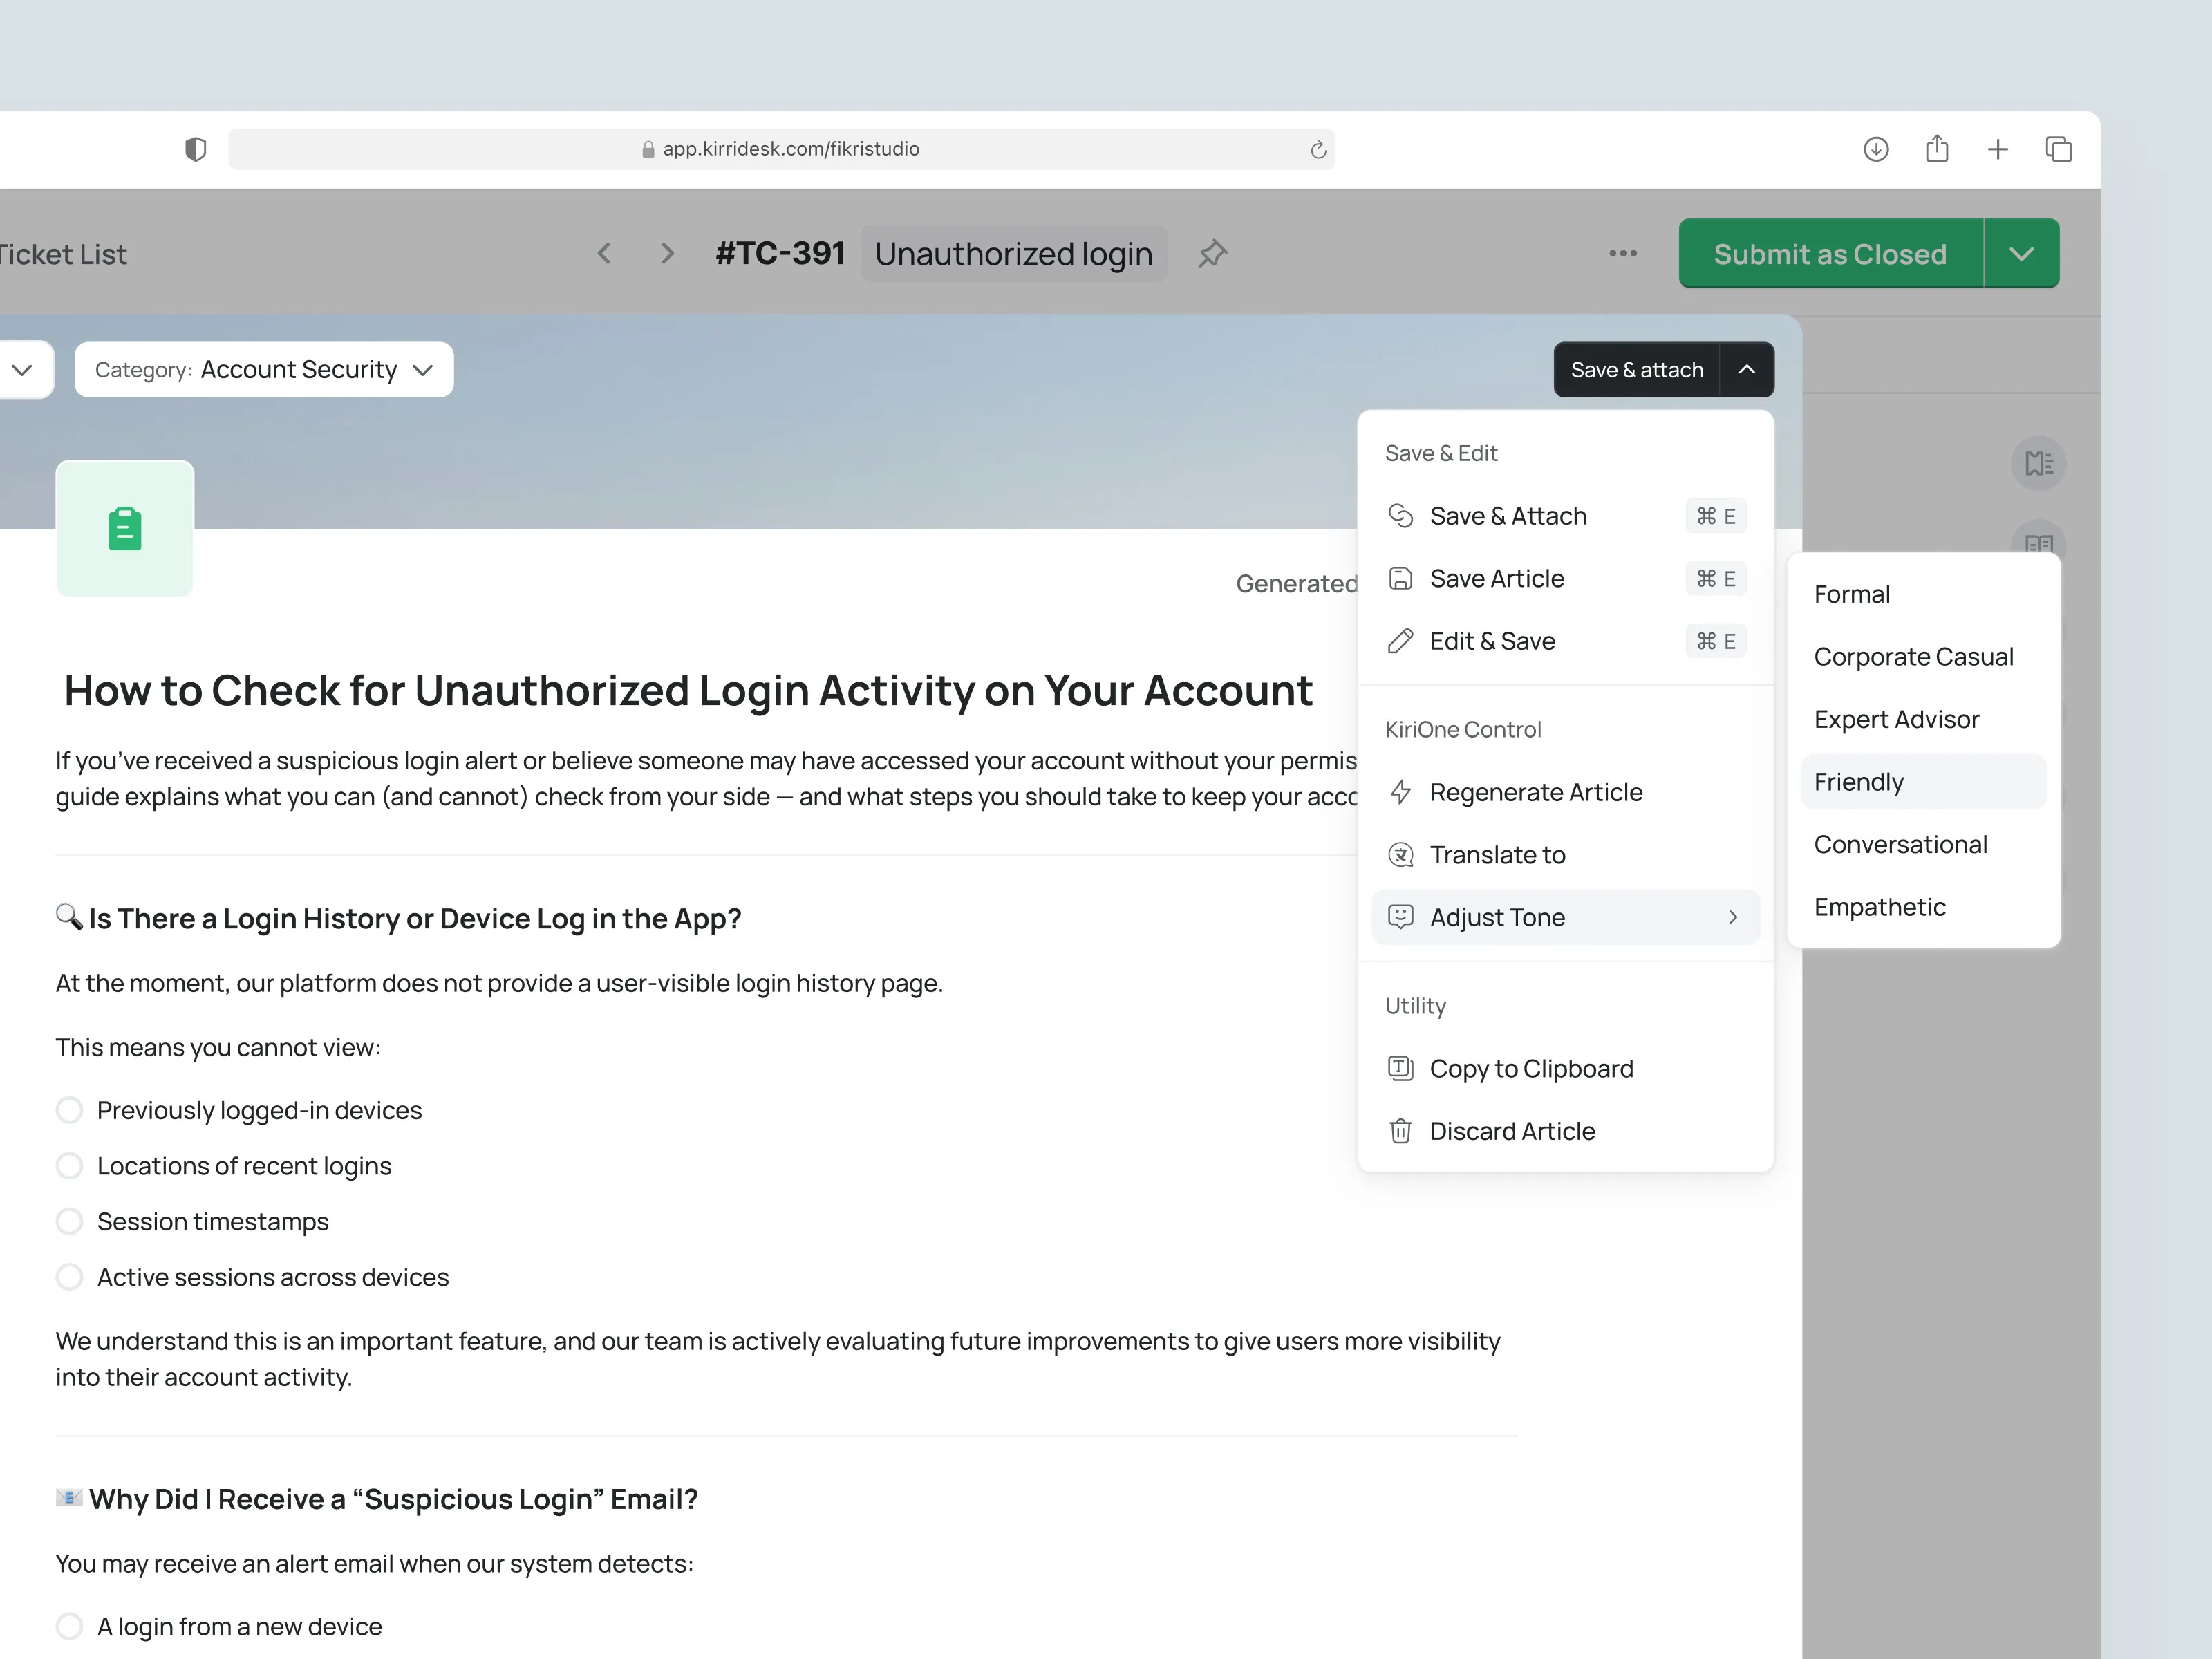Viewport: 2212px width, 1659px height.
Task: Choose Translate to menu item
Action: coord(1565,855)
